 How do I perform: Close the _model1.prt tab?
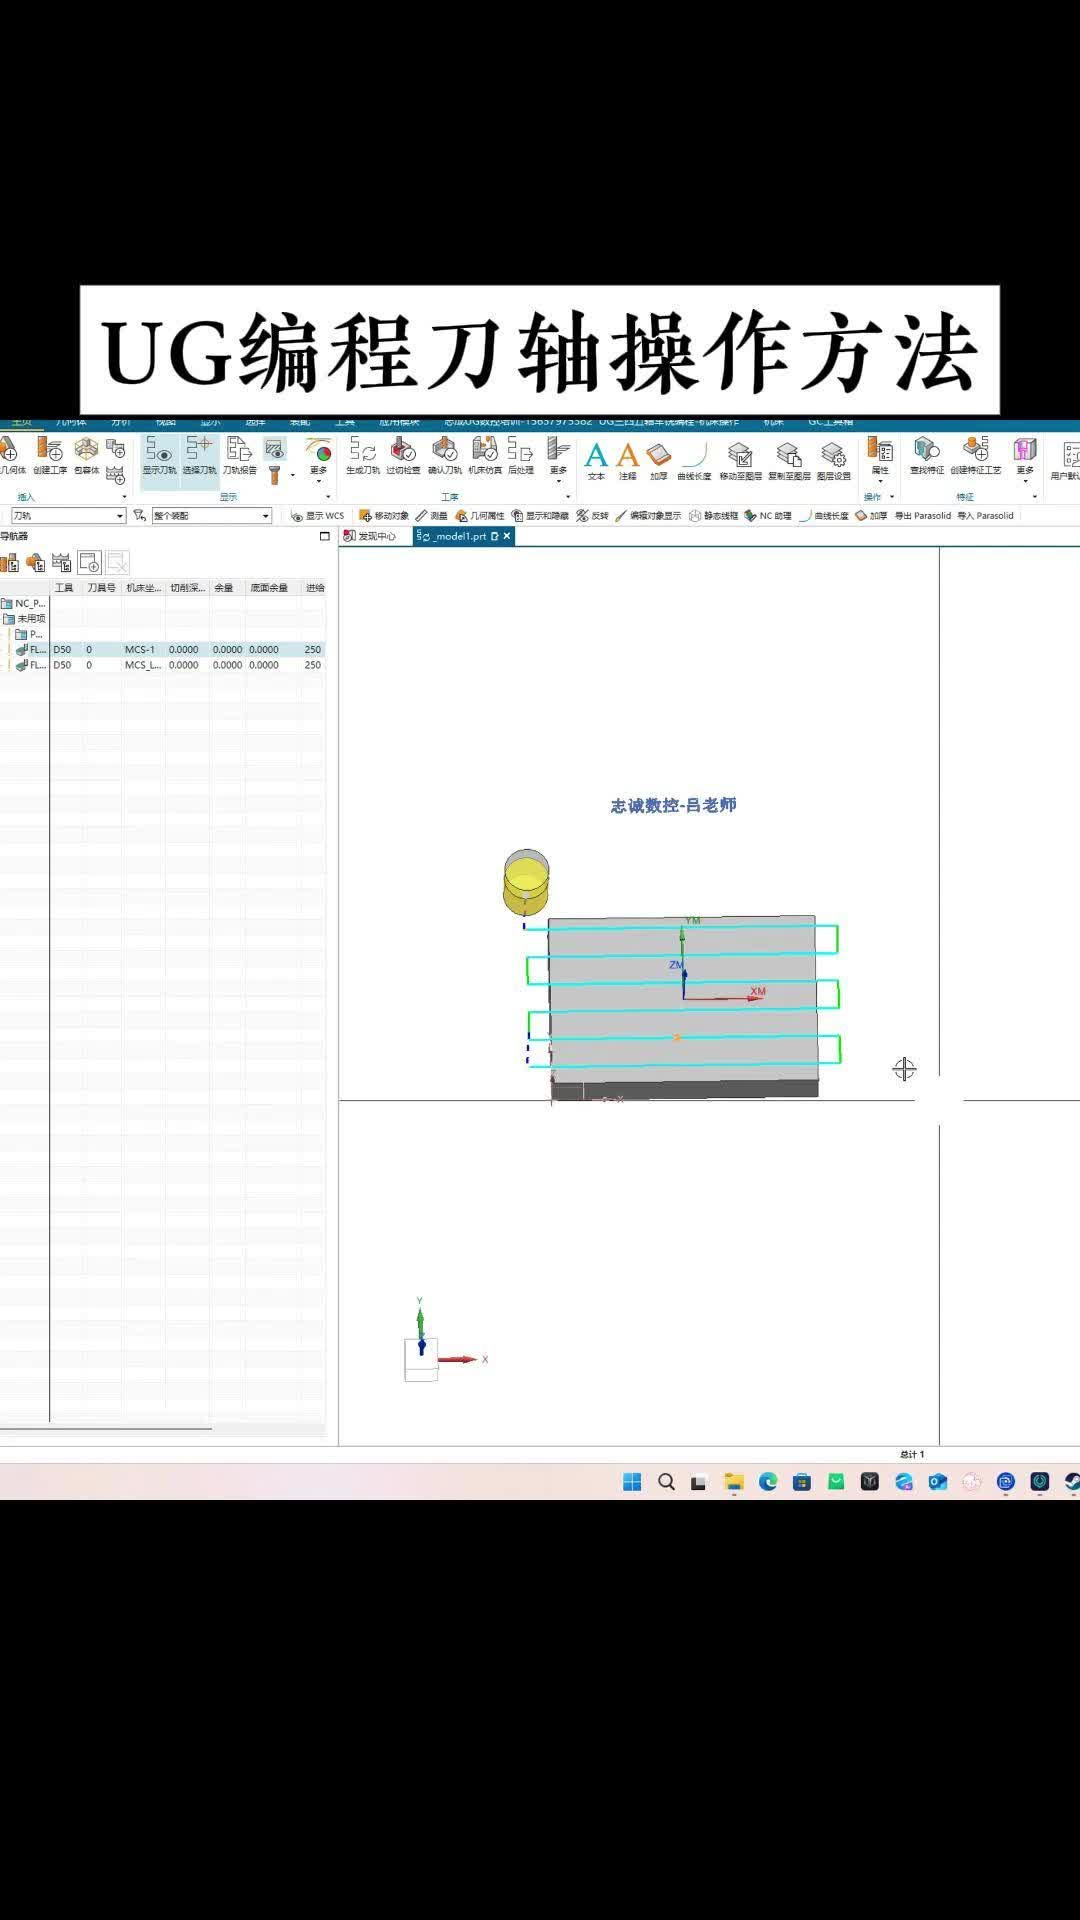click(x=507, y=536)
